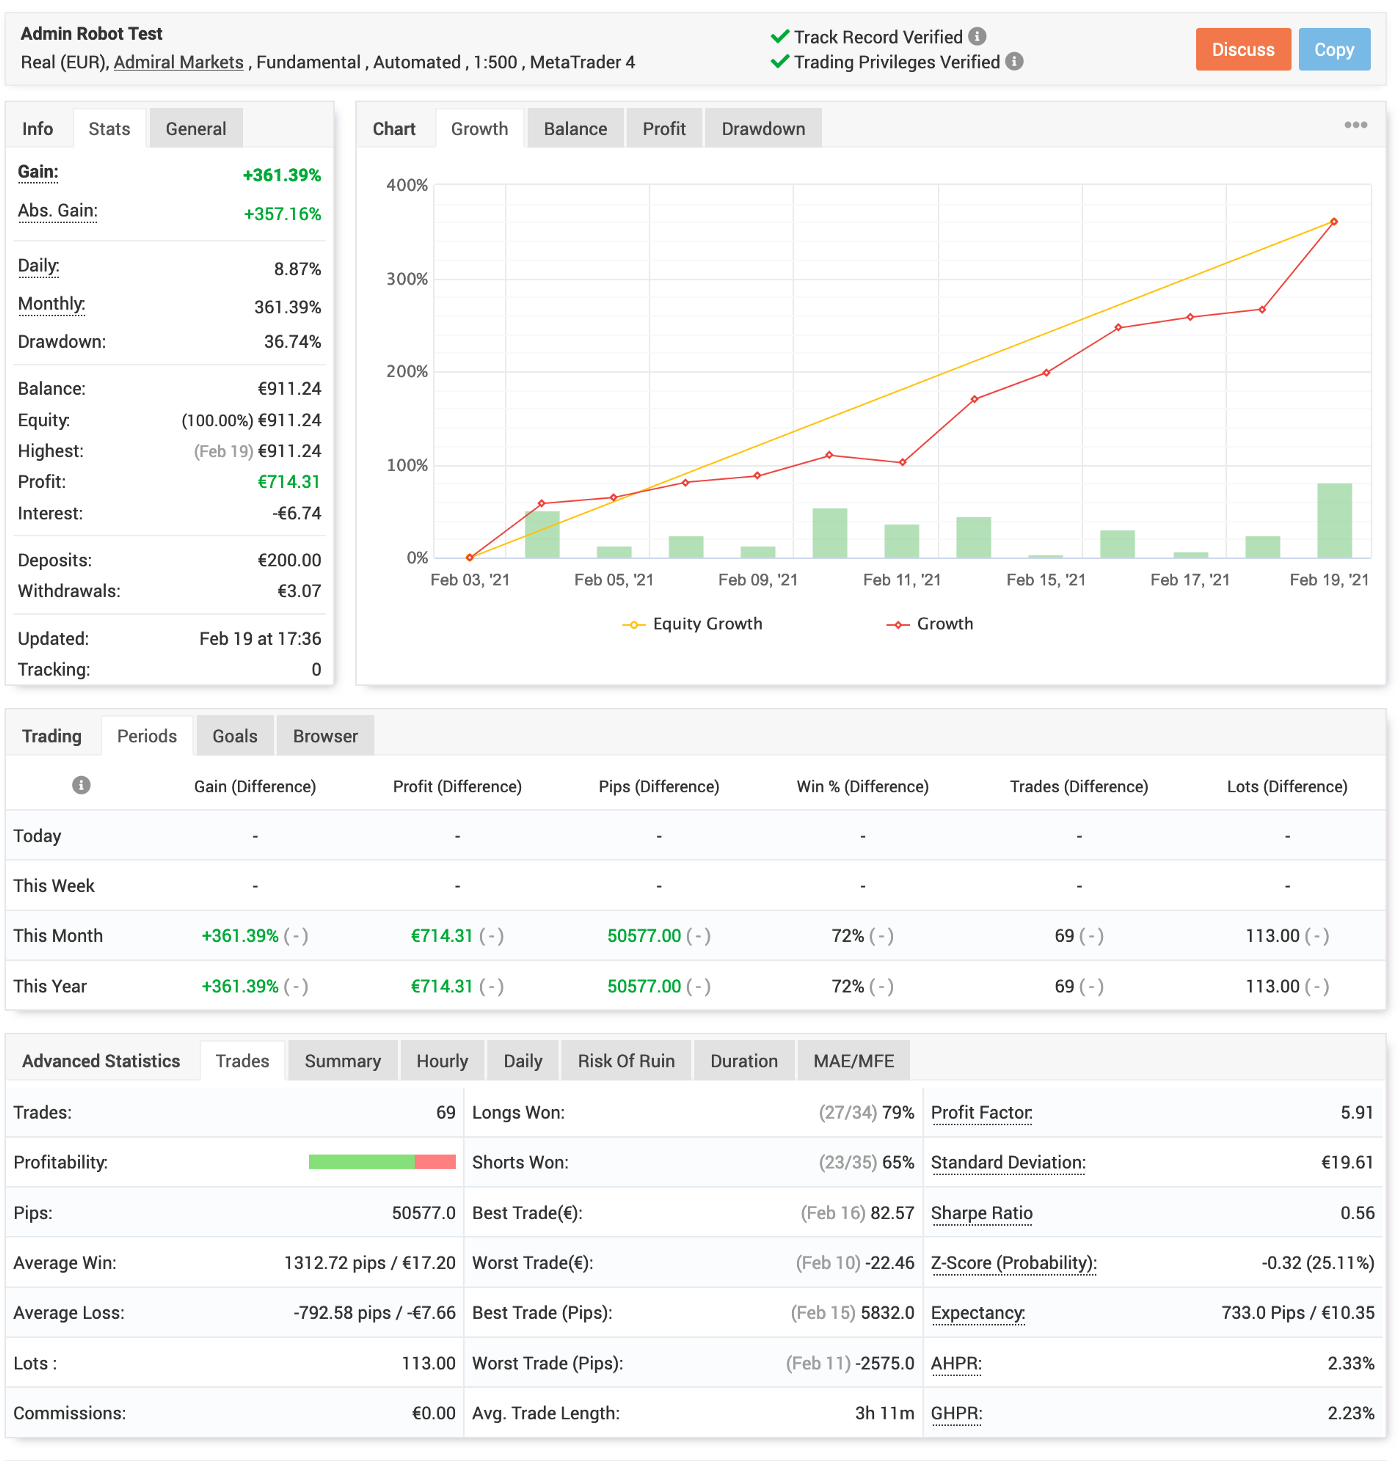Click the Expectancy label
Image resolution: width=1400 pixels, height=1461 pixels.
click(x=978, y=1313)
